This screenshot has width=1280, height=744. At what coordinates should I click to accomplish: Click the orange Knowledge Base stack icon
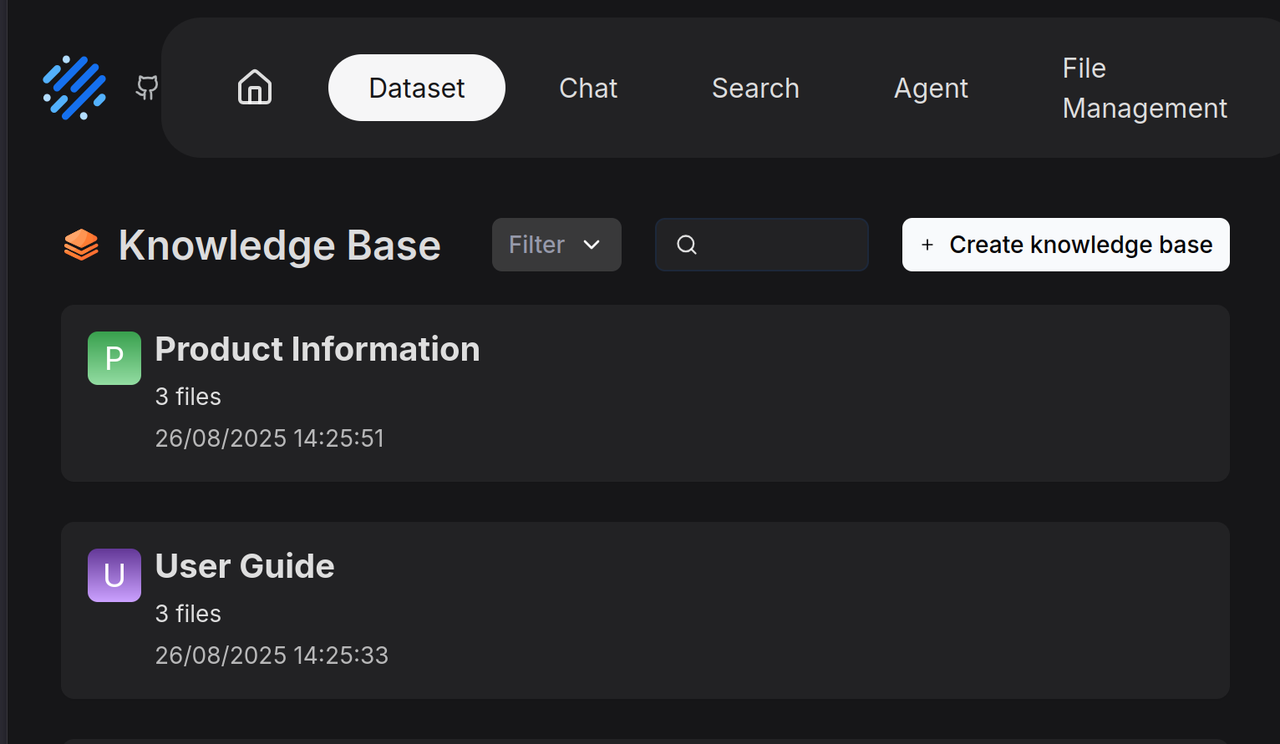81,245
